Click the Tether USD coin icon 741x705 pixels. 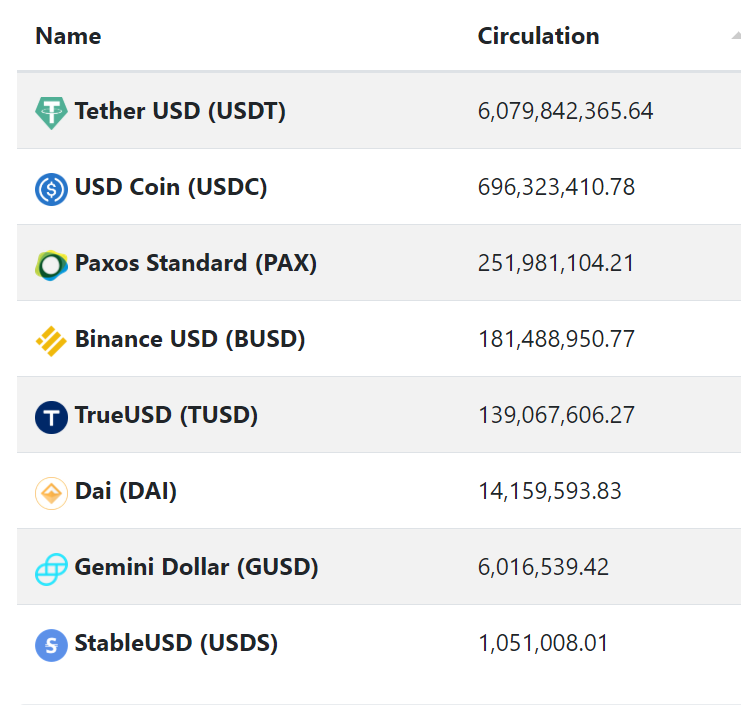(51, 112)
